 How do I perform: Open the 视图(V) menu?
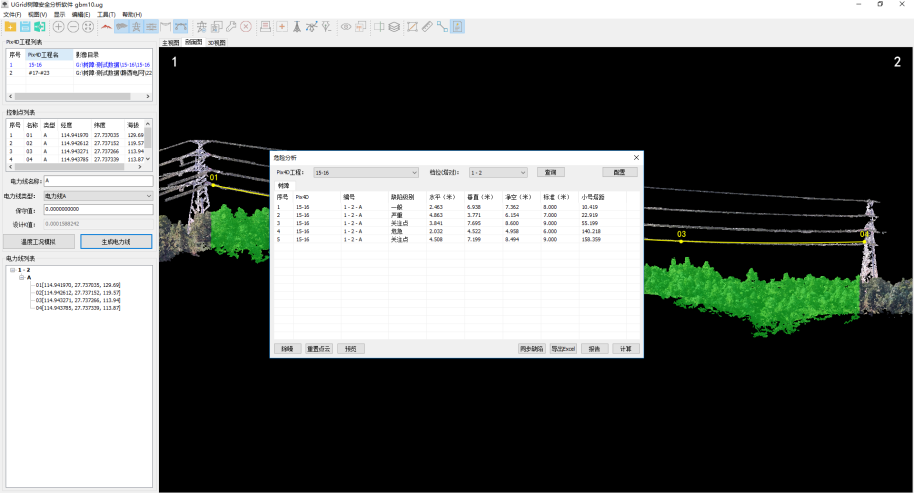coord(37,15)
